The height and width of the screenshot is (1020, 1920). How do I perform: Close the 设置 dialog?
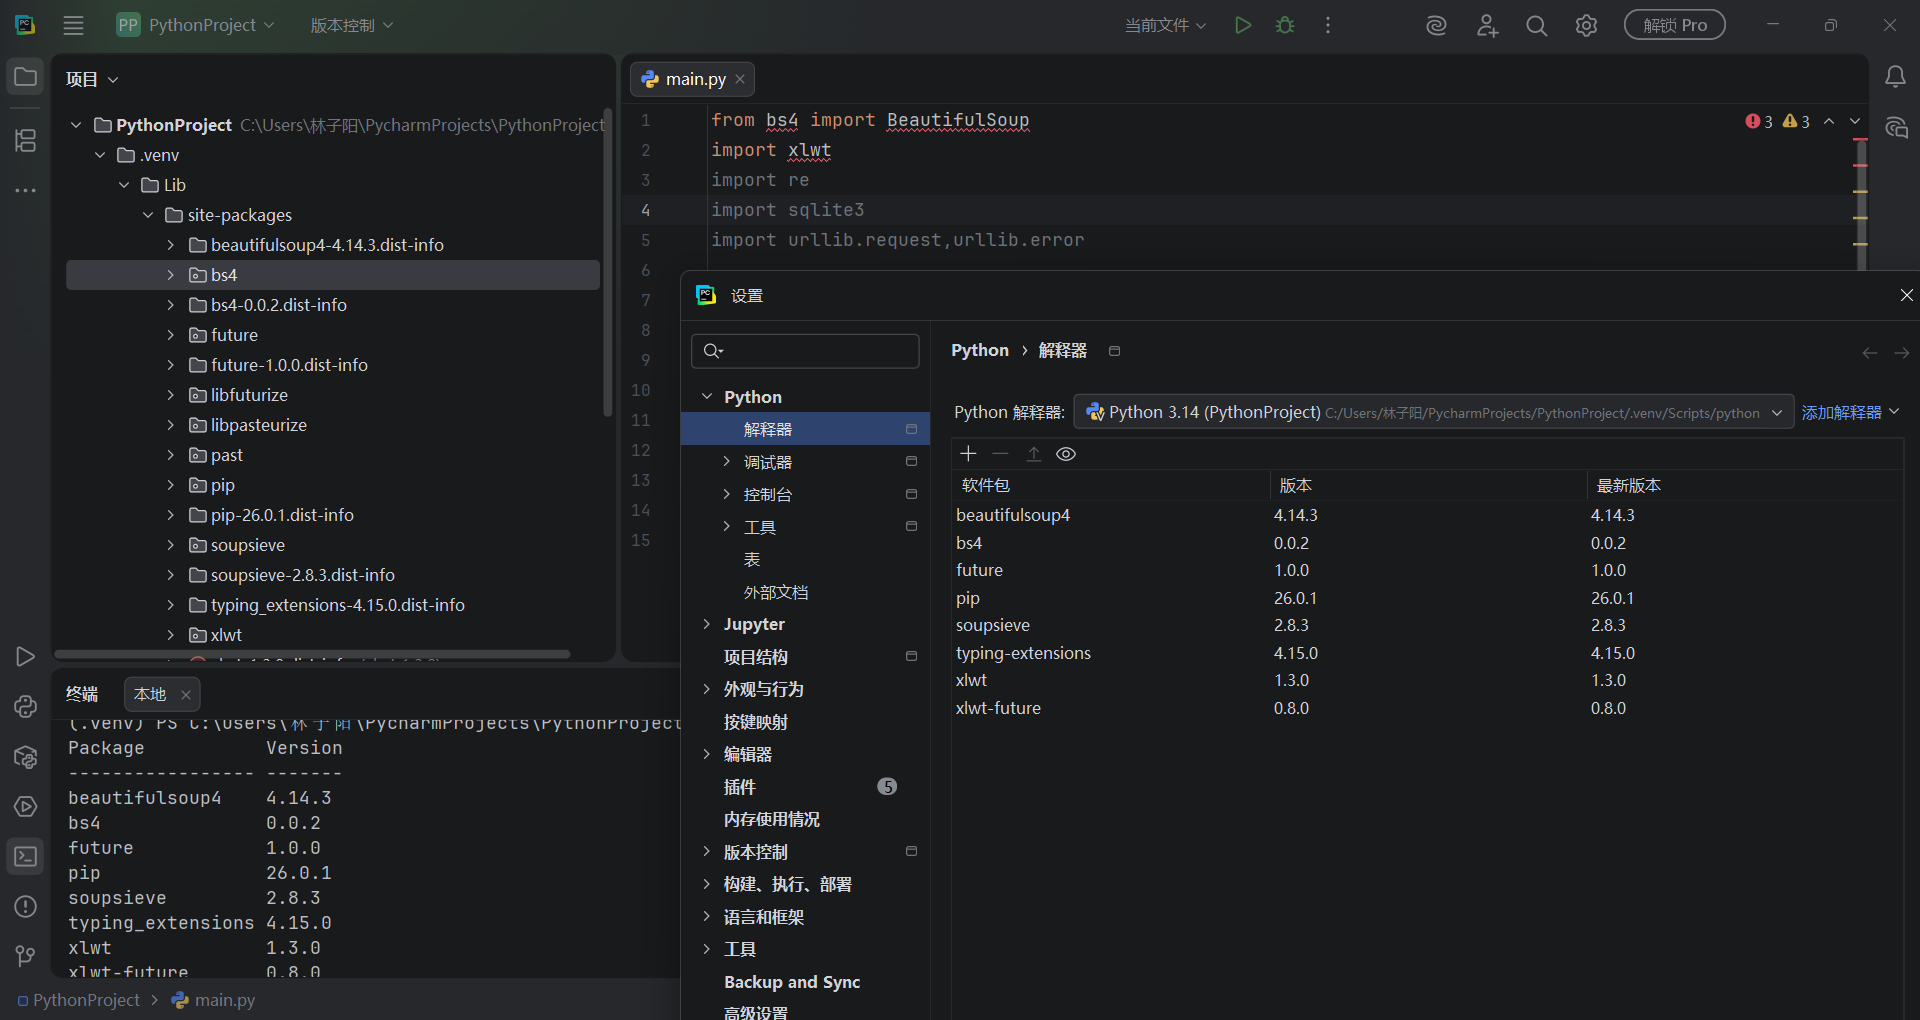[x=1906, y=295]
